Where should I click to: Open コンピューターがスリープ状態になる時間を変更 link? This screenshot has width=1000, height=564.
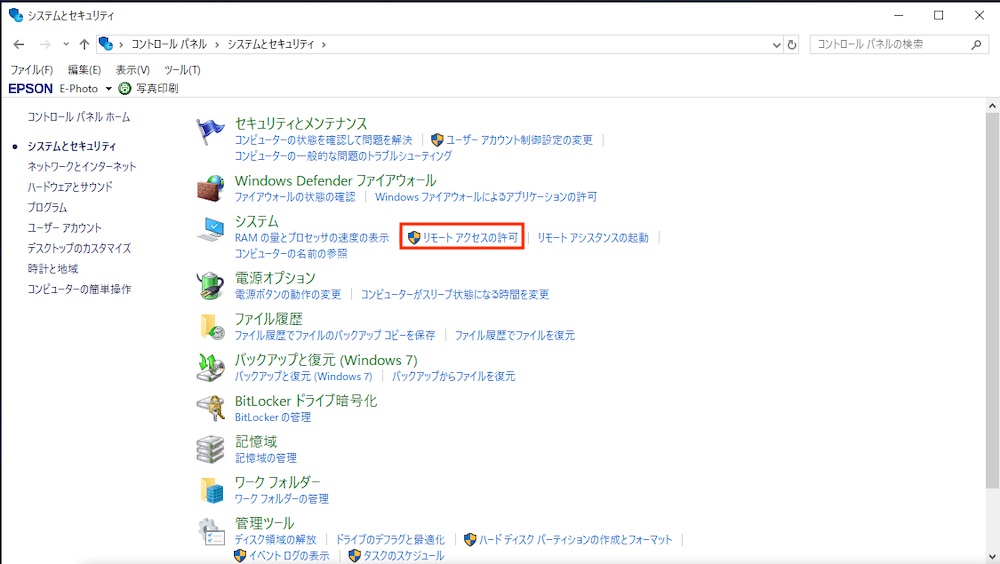[x=455, y=294]
